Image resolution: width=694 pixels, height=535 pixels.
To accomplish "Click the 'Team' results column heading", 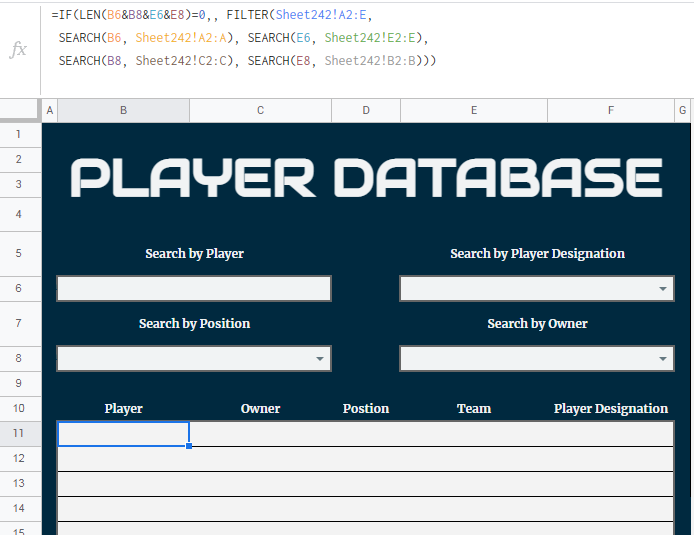I will point(474,408).
